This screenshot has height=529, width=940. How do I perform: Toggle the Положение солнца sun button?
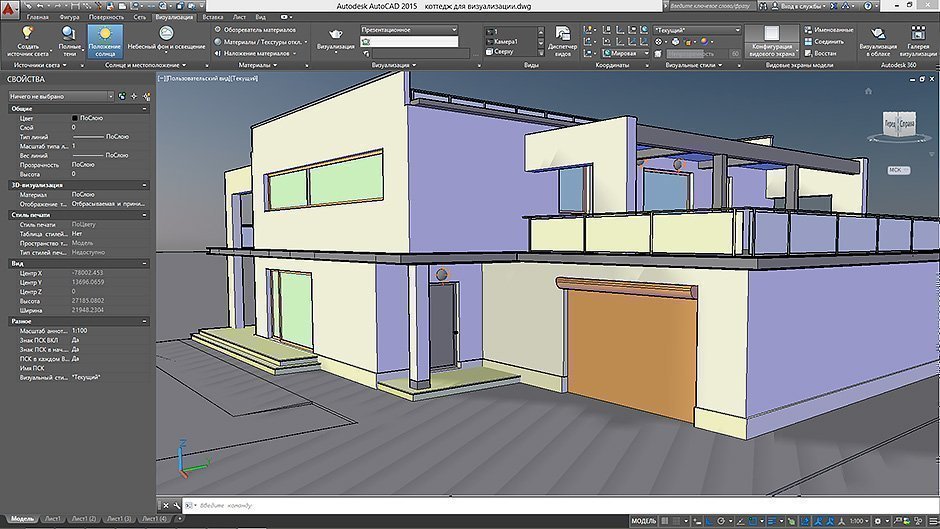[x=105, y=34]
